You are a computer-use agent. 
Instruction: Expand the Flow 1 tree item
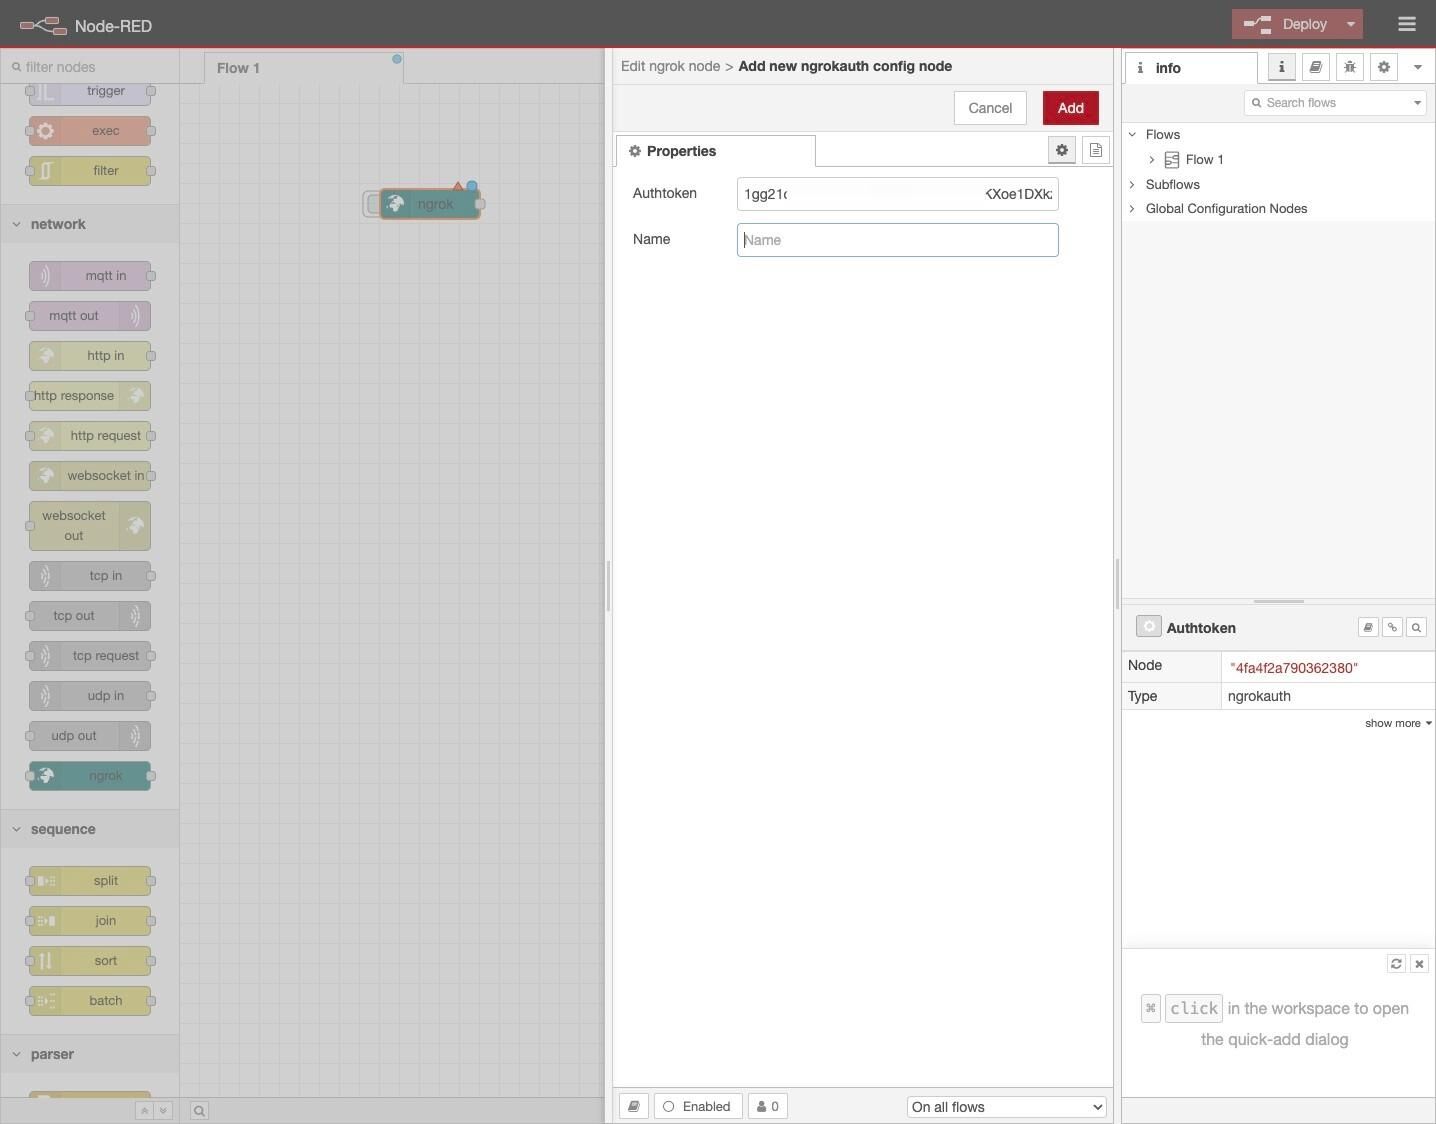(1151, 159)
